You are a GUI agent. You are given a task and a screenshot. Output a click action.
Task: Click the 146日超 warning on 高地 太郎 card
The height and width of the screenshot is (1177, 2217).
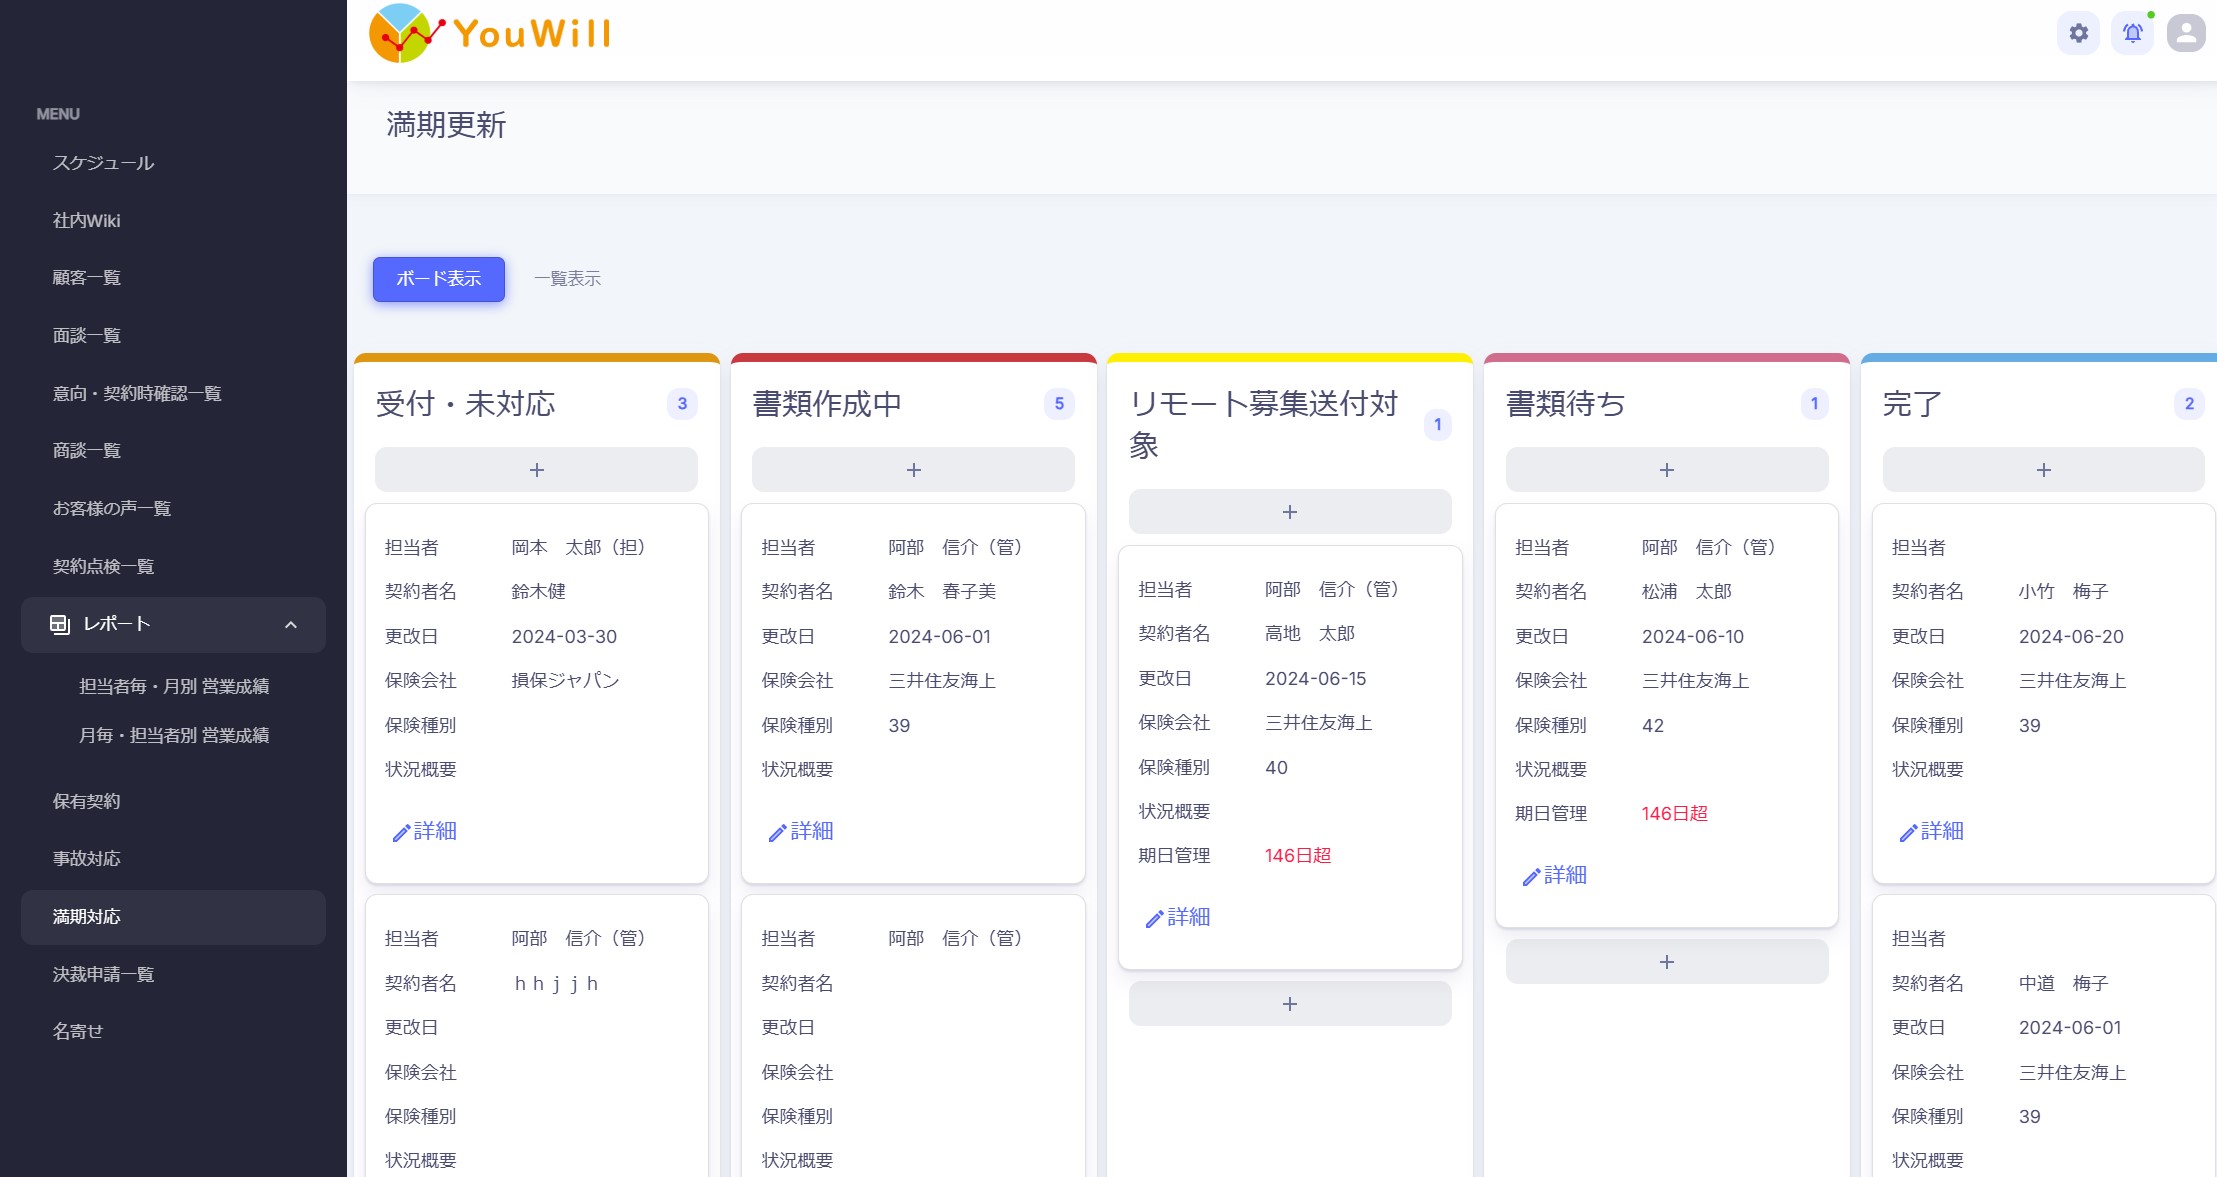1298,855
